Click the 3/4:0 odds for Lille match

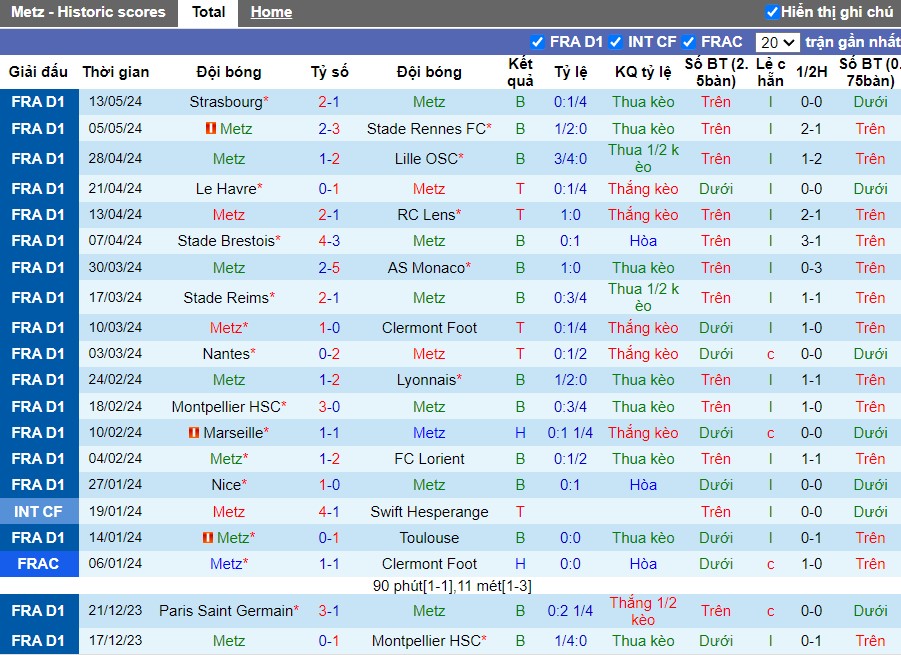pos(570,159)
